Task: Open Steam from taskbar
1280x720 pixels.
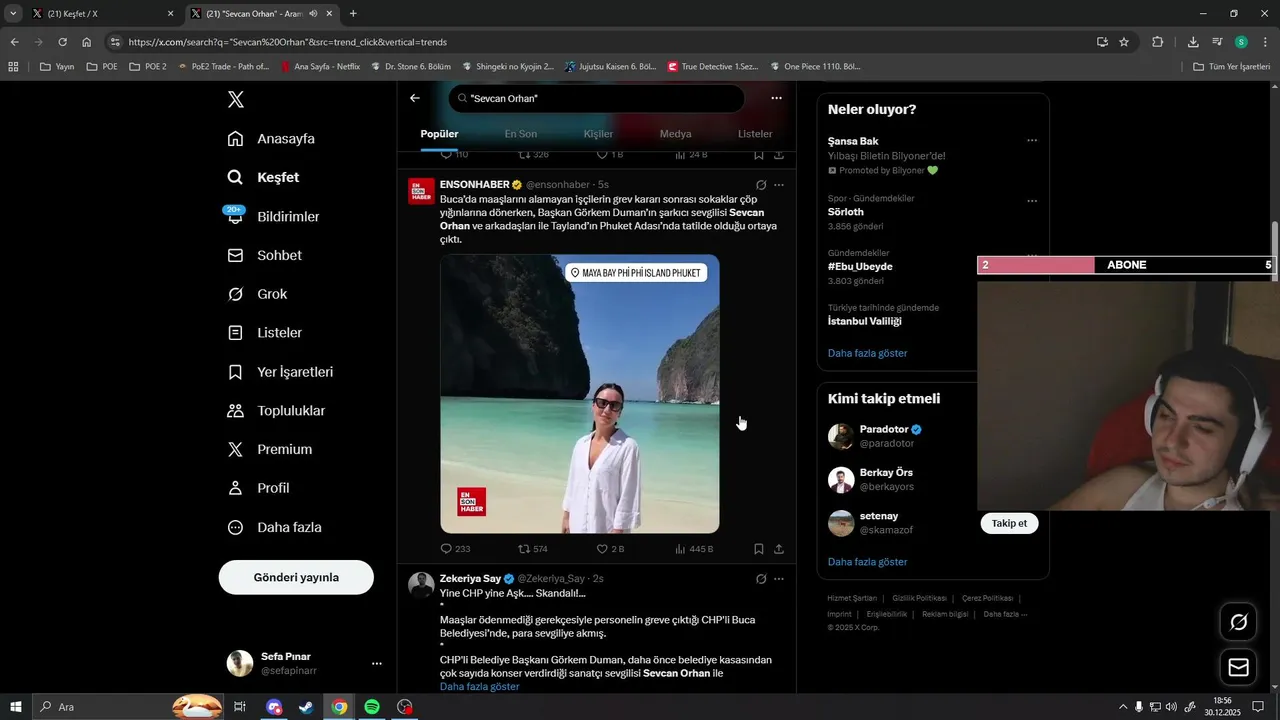Action: (x=305, y=707)
